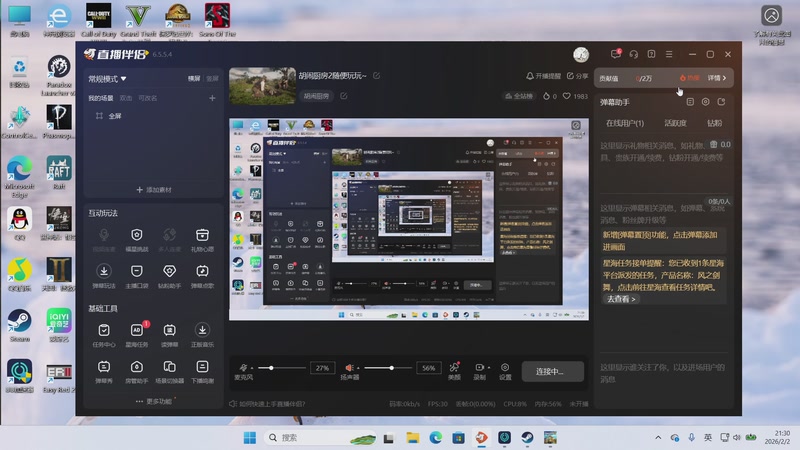Open hamburger main menu icon
This screenshot has height=450, width=800.
669,54
